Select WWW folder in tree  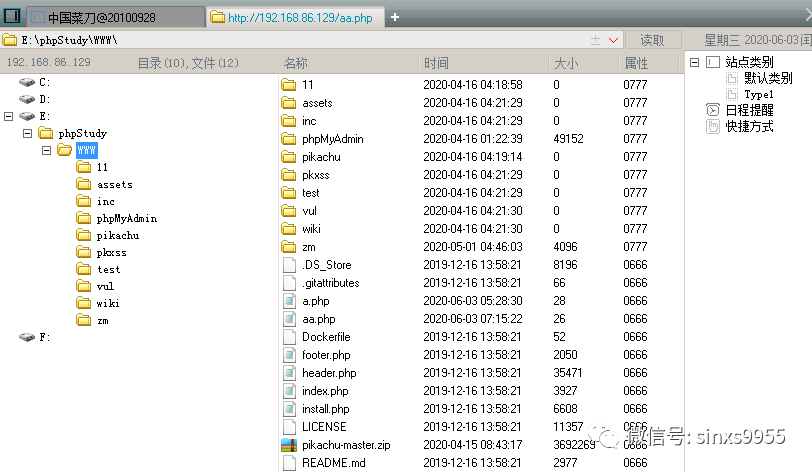tap(86, 150)
